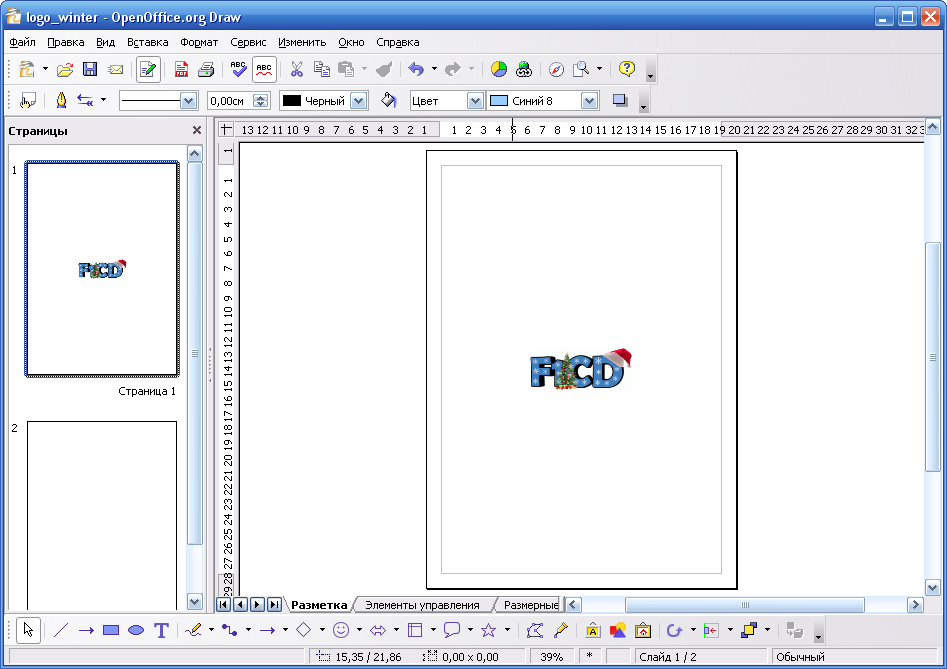The width and height of the screenshot is (947, 669).
Task: Open Area dialog via paint bucket icon
Action: point(389,100)
